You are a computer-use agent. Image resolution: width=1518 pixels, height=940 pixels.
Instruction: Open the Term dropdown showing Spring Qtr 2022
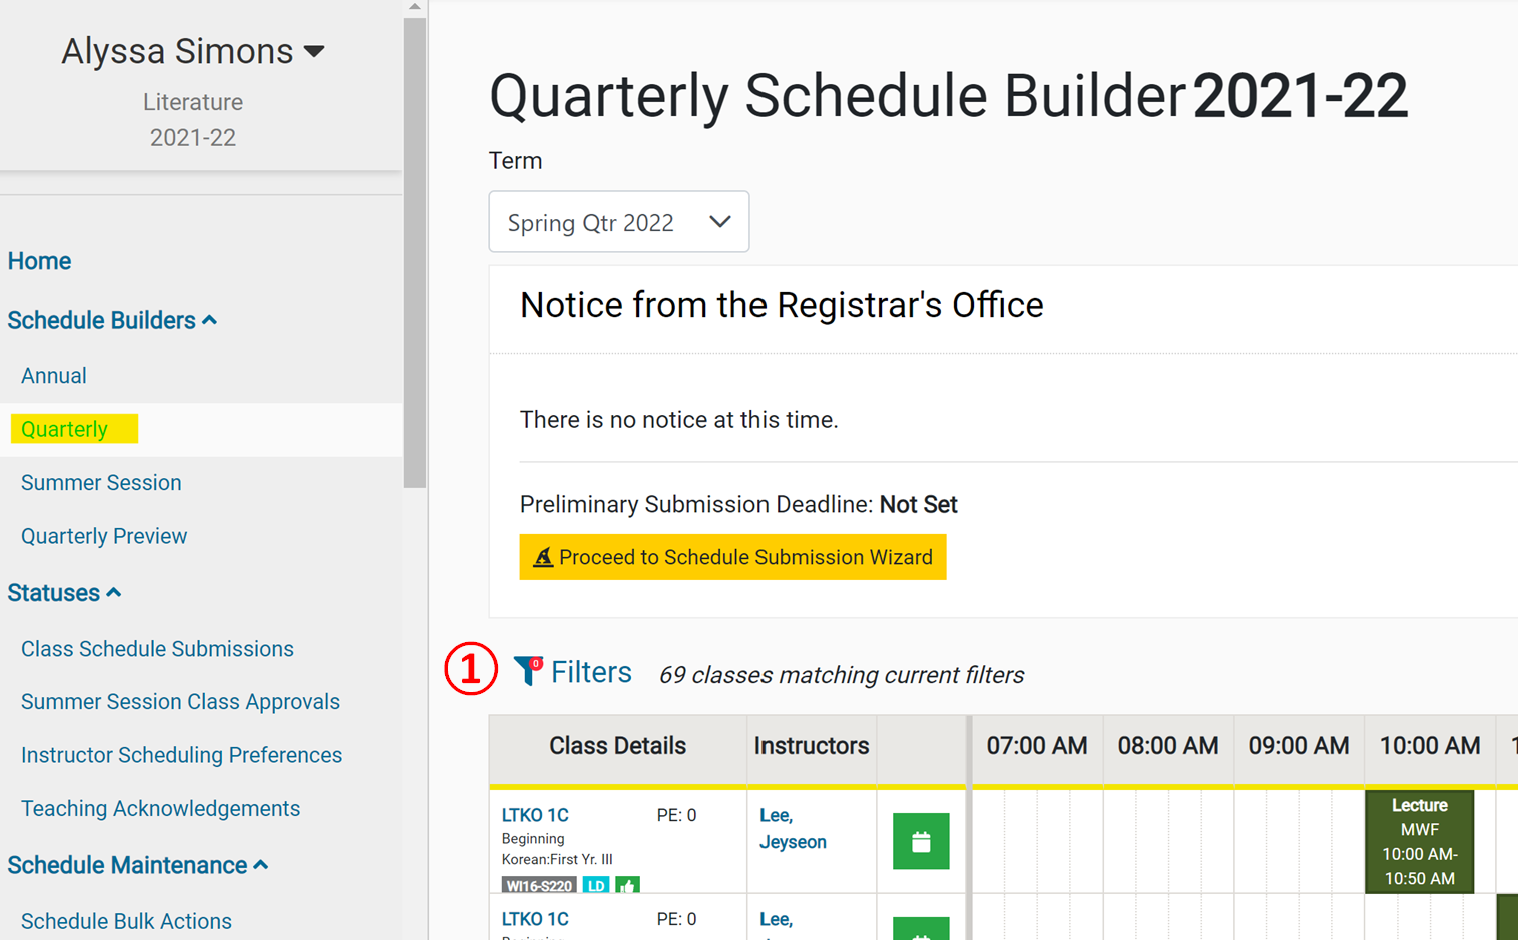point(618,221)
